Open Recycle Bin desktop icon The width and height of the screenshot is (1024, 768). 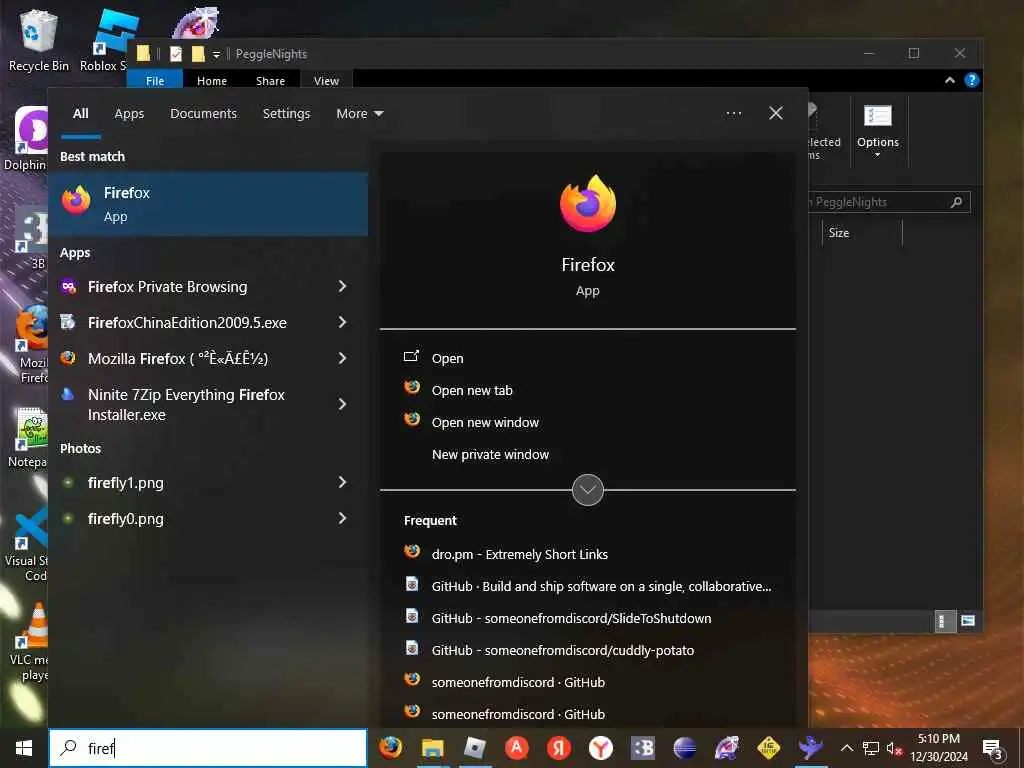(39, 39)
